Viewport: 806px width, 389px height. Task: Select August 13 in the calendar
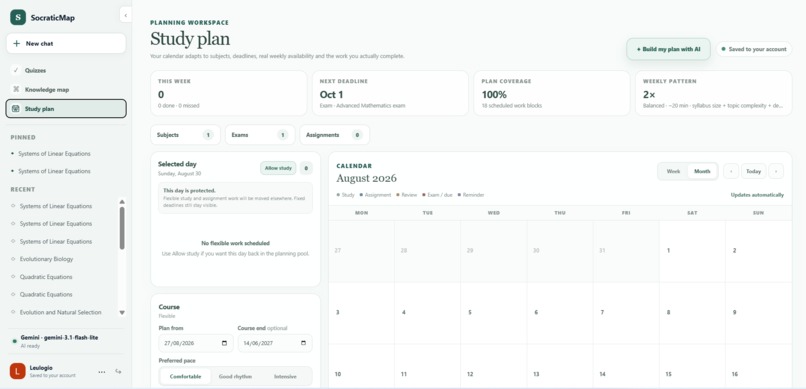coord(560,366)
